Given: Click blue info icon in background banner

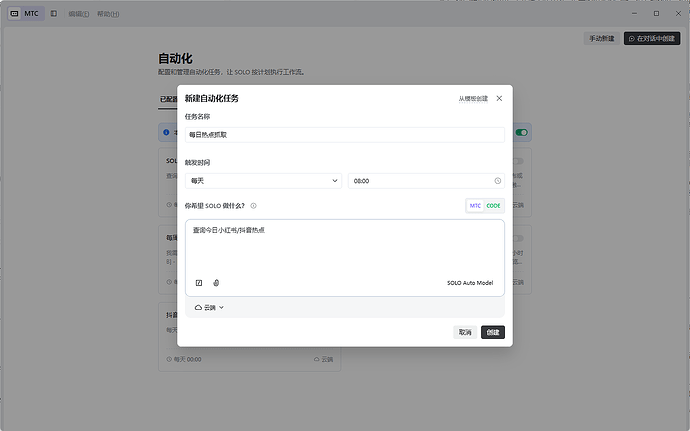Looking at the screenshot, I should point(166,132).
